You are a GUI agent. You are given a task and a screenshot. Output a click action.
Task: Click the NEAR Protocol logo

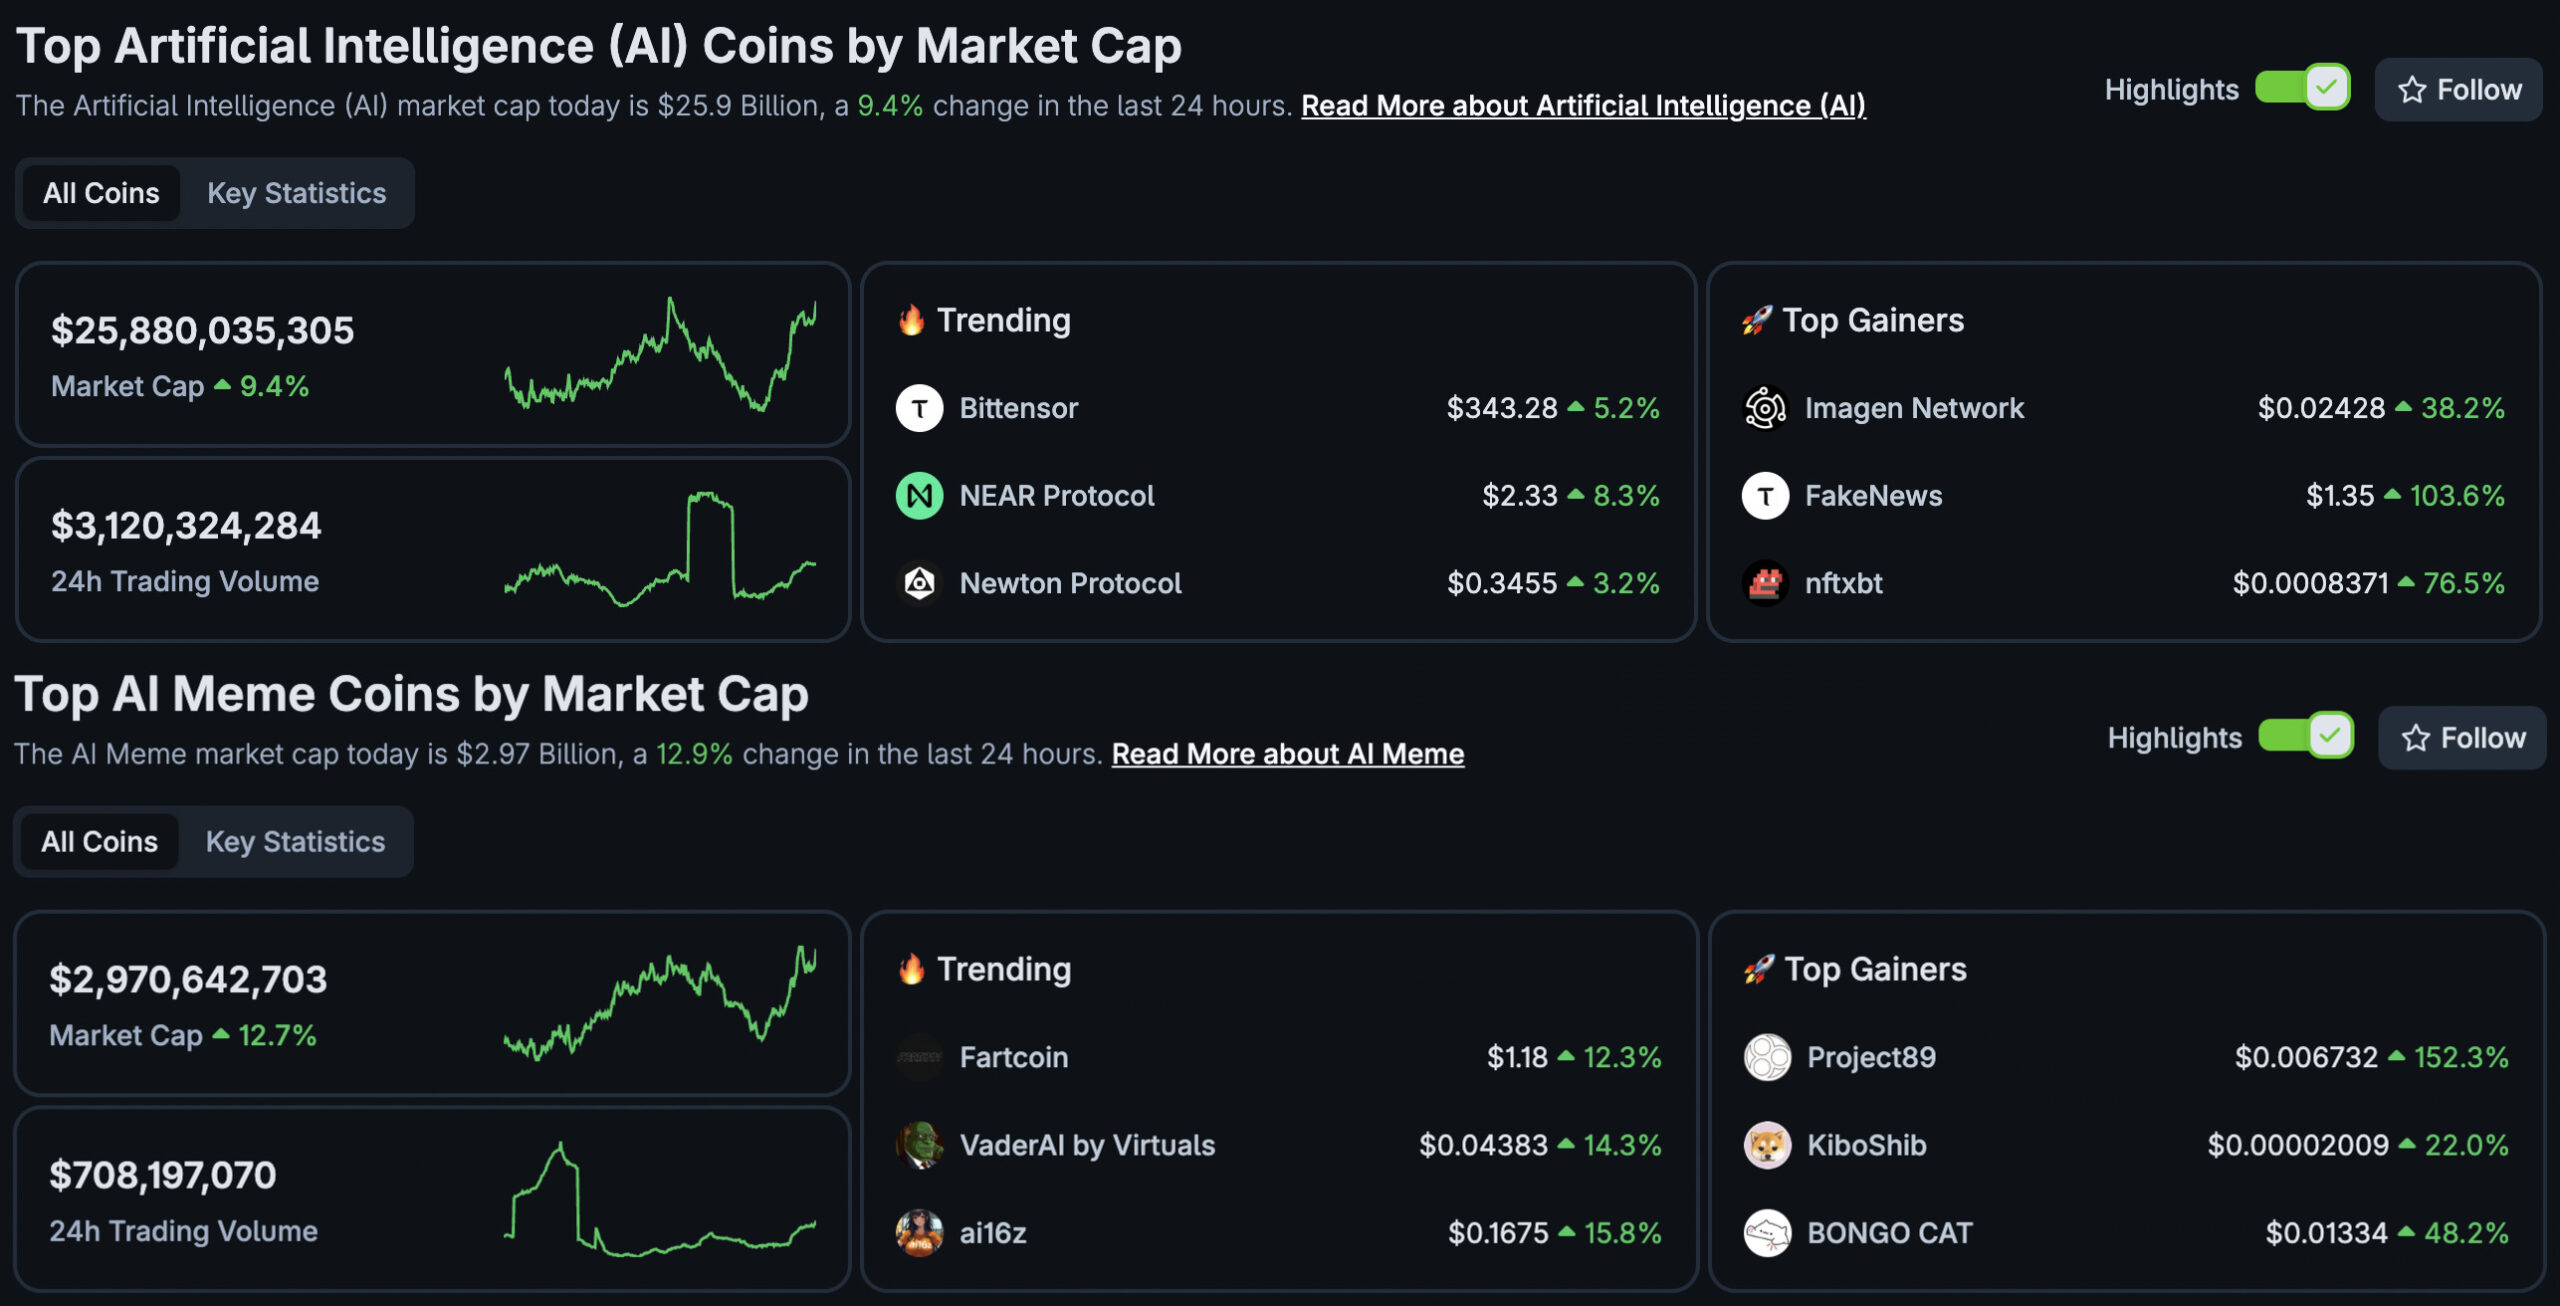919,495
